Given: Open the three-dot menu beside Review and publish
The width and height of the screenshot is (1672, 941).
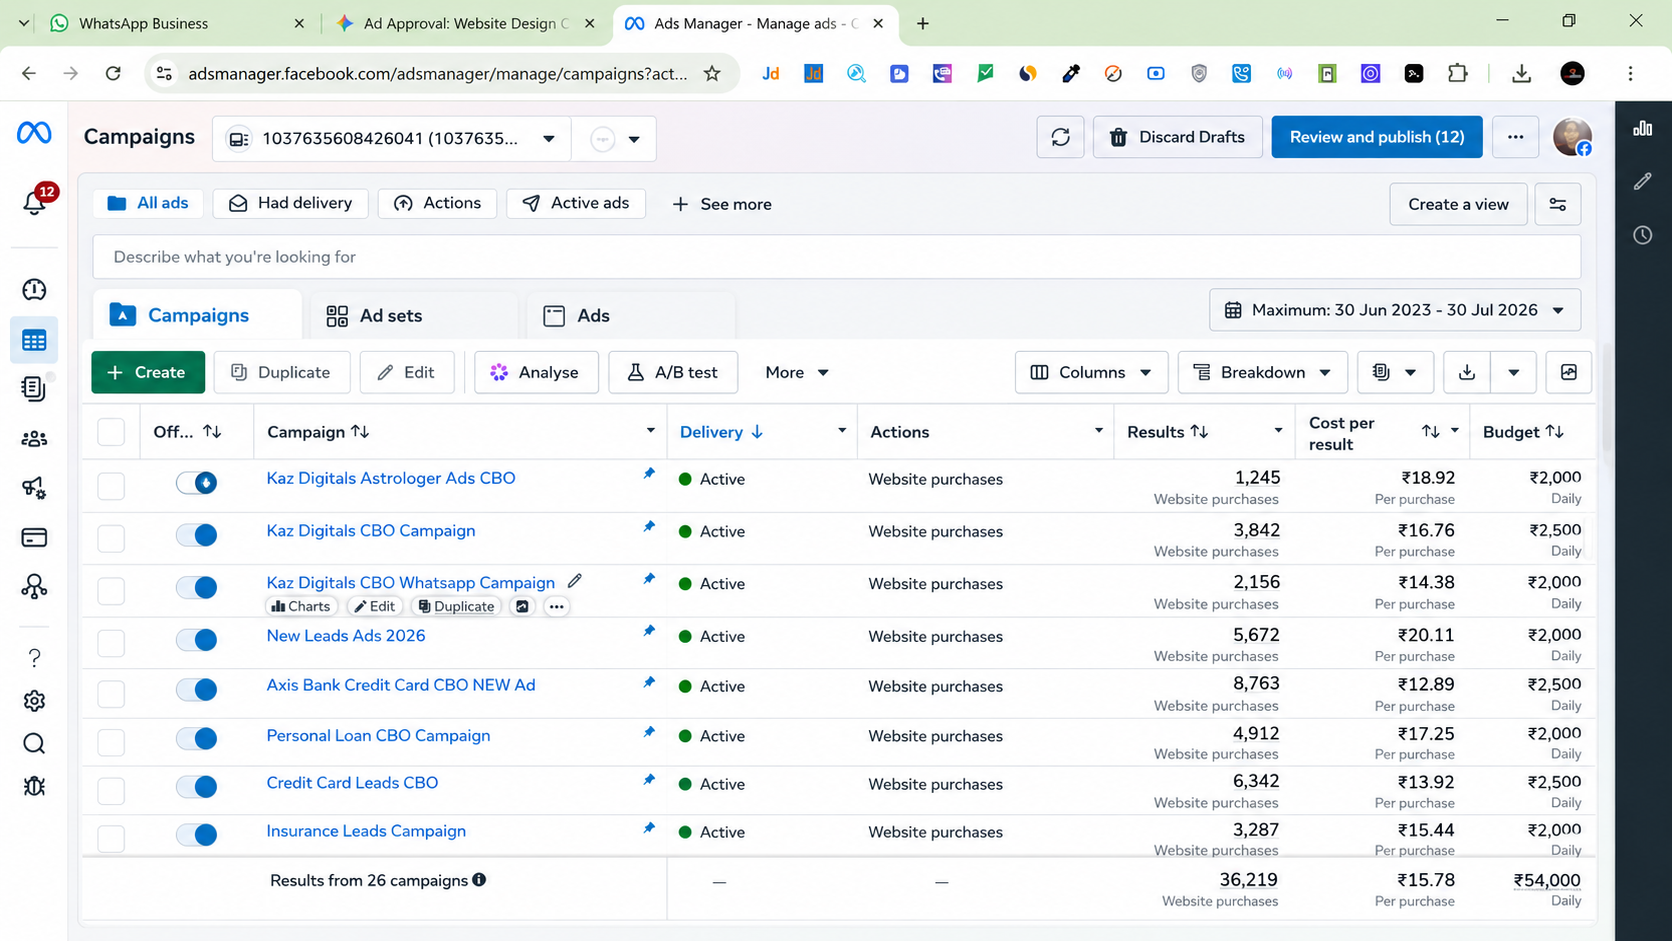Looking at the screenshot, I should [1515, 137].
